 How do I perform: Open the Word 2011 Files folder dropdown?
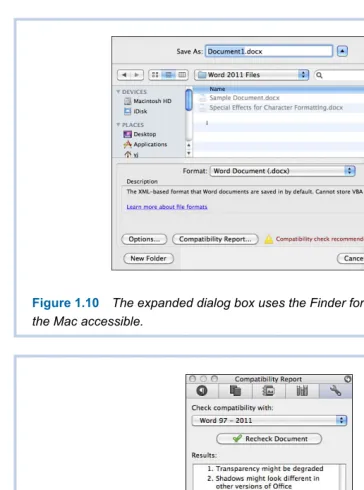pyautogui.click(x=252, y=75)
